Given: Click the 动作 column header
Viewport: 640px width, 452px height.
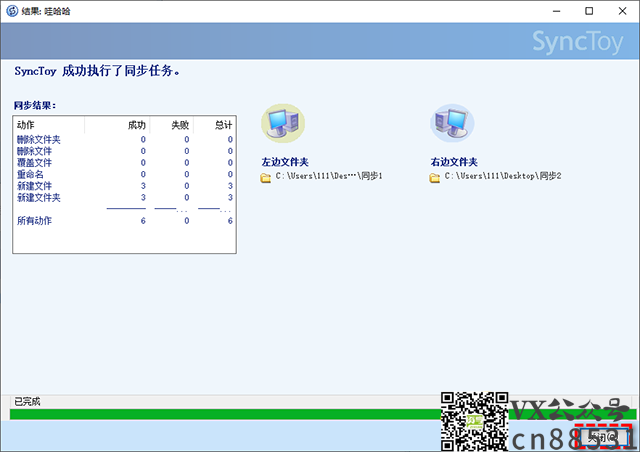Looking at the screenshot, I should [49, 125].
